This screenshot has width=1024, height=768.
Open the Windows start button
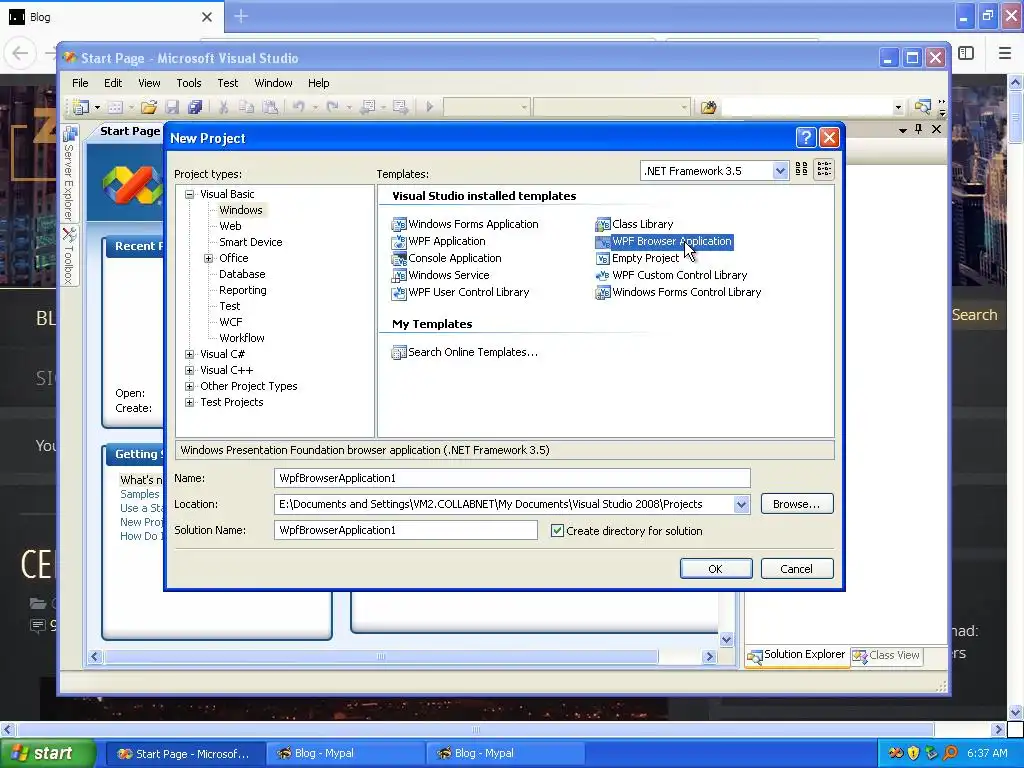[48, 753]
